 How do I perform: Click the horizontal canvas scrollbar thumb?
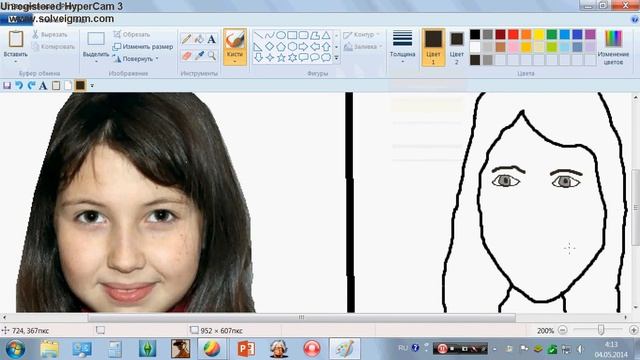(301, 317)
